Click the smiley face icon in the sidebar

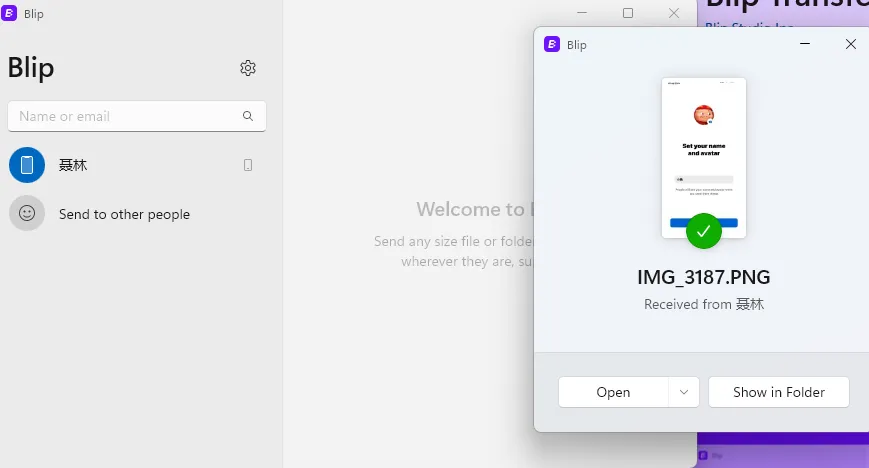(x=27, y=213)
